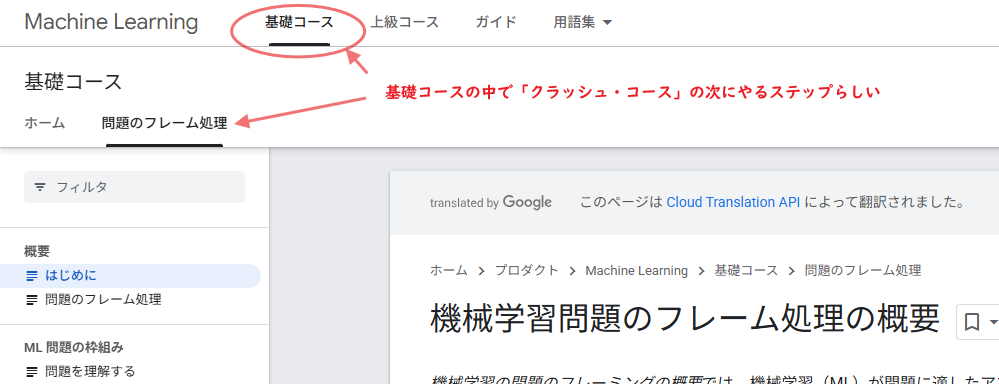Open the 問題を理解する sidebar item
The width and height of the screenshot is (999, 384).
tap(90, 371)
